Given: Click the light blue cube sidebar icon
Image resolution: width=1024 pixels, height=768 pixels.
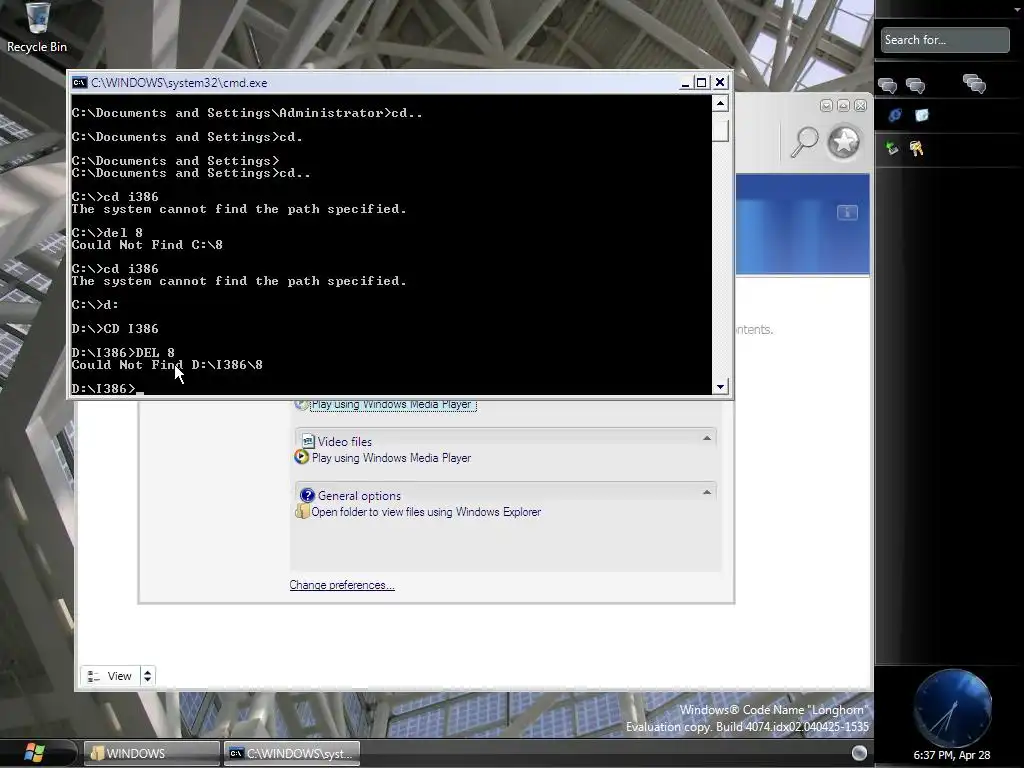Looking at the screenshot, I should [x=921, y=115].
